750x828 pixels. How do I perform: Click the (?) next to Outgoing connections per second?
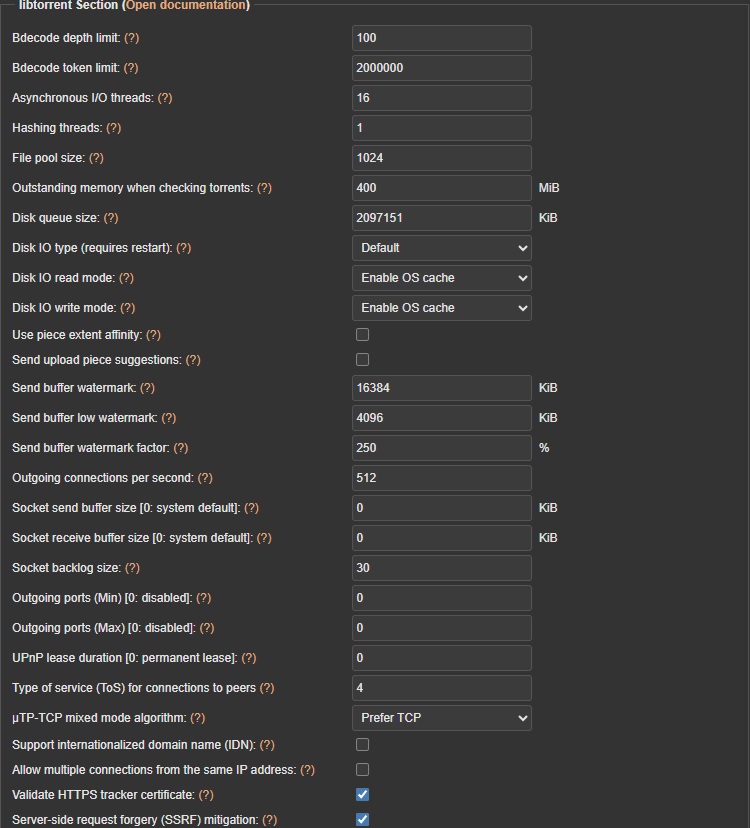(205, 478)
